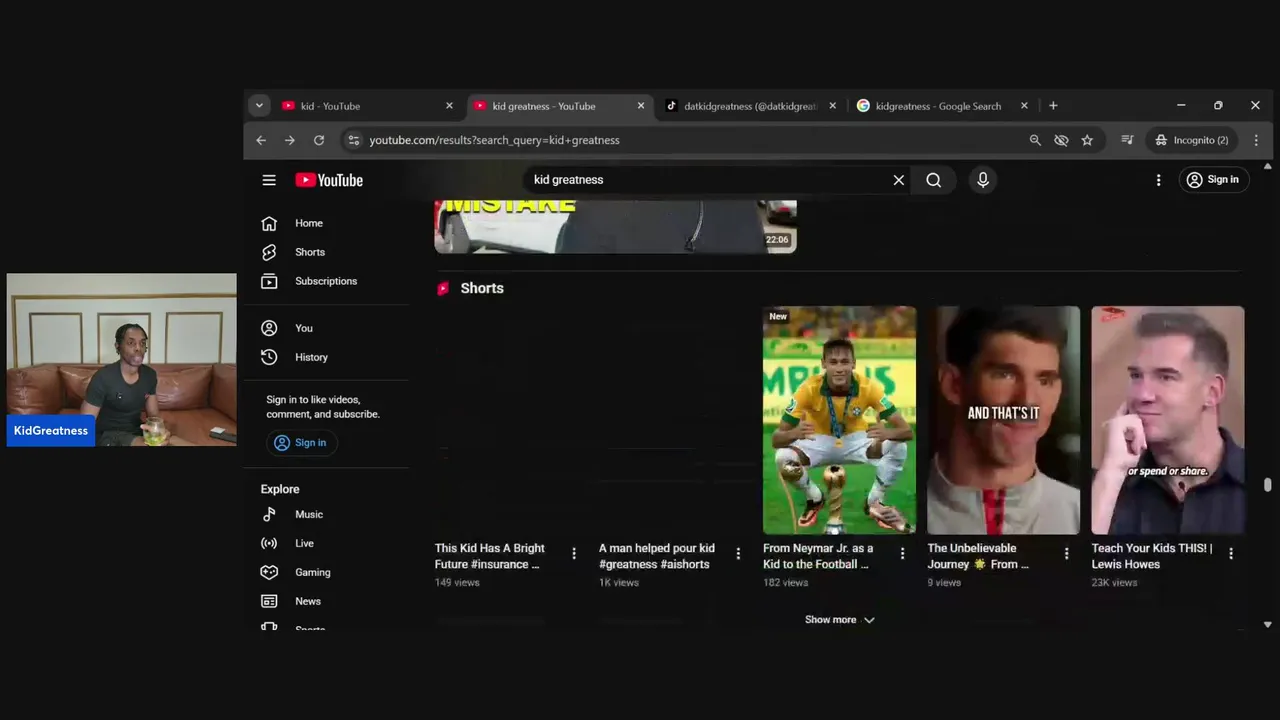Open media control icon in toolbar

pyautogui.click(x=1127, y=141)
